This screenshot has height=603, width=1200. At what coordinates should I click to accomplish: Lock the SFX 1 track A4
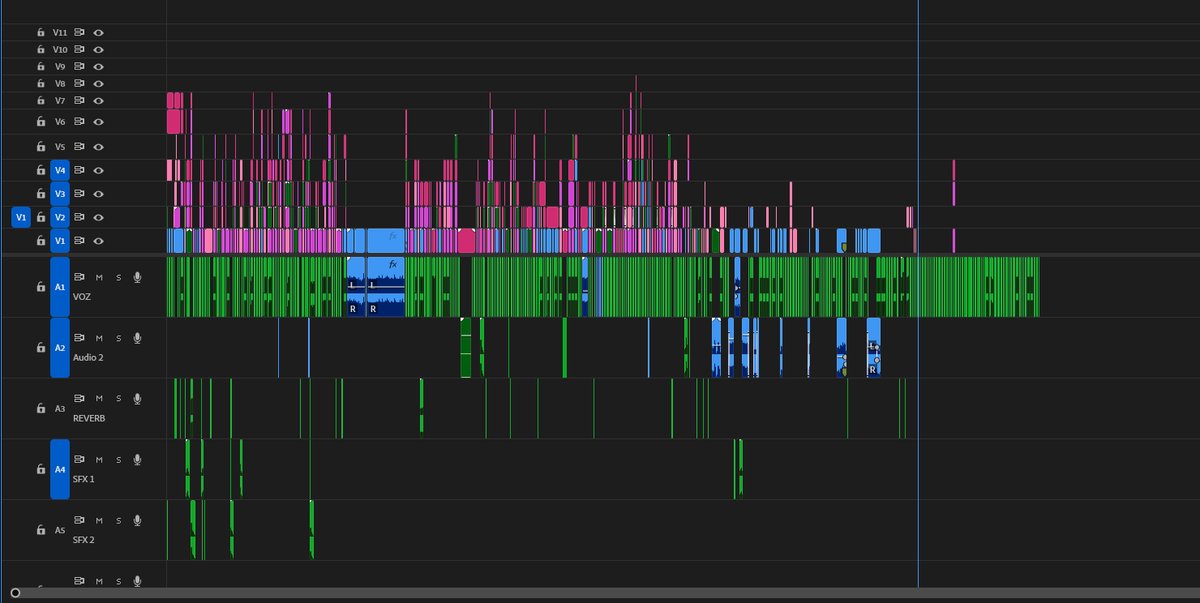41,469
